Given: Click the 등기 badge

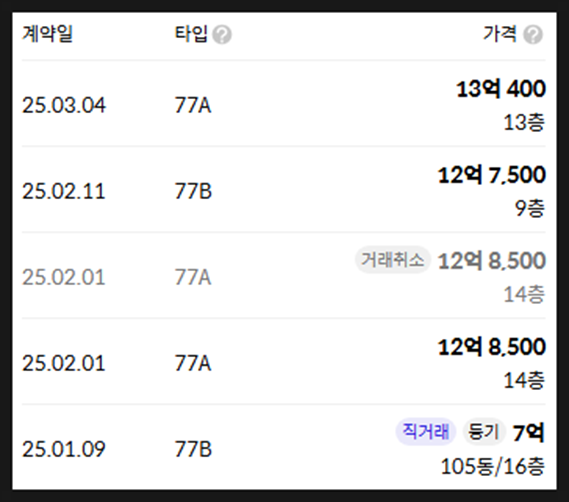Looking at the screenshot, I should click(x=484, y=432).
